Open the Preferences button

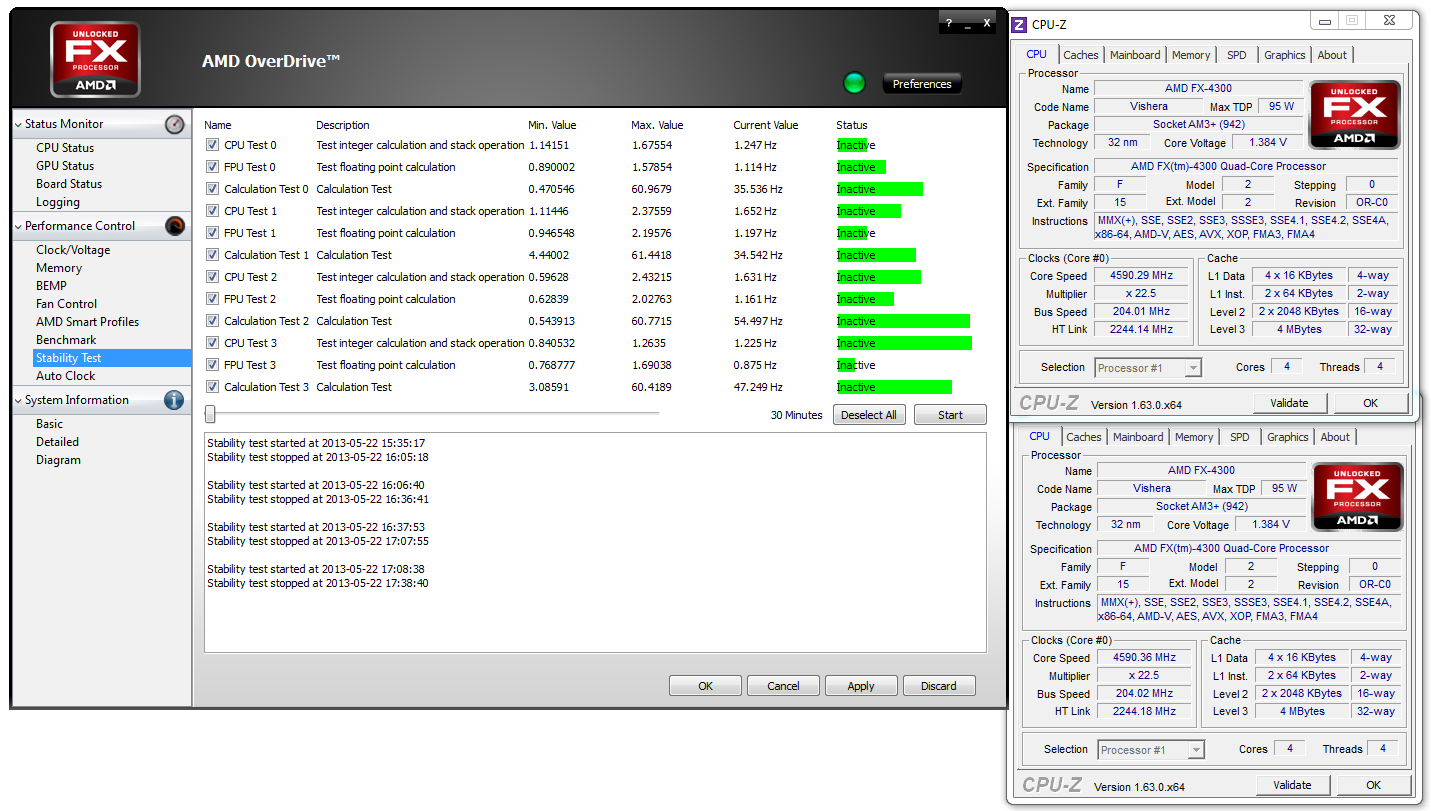click(922, 84)
